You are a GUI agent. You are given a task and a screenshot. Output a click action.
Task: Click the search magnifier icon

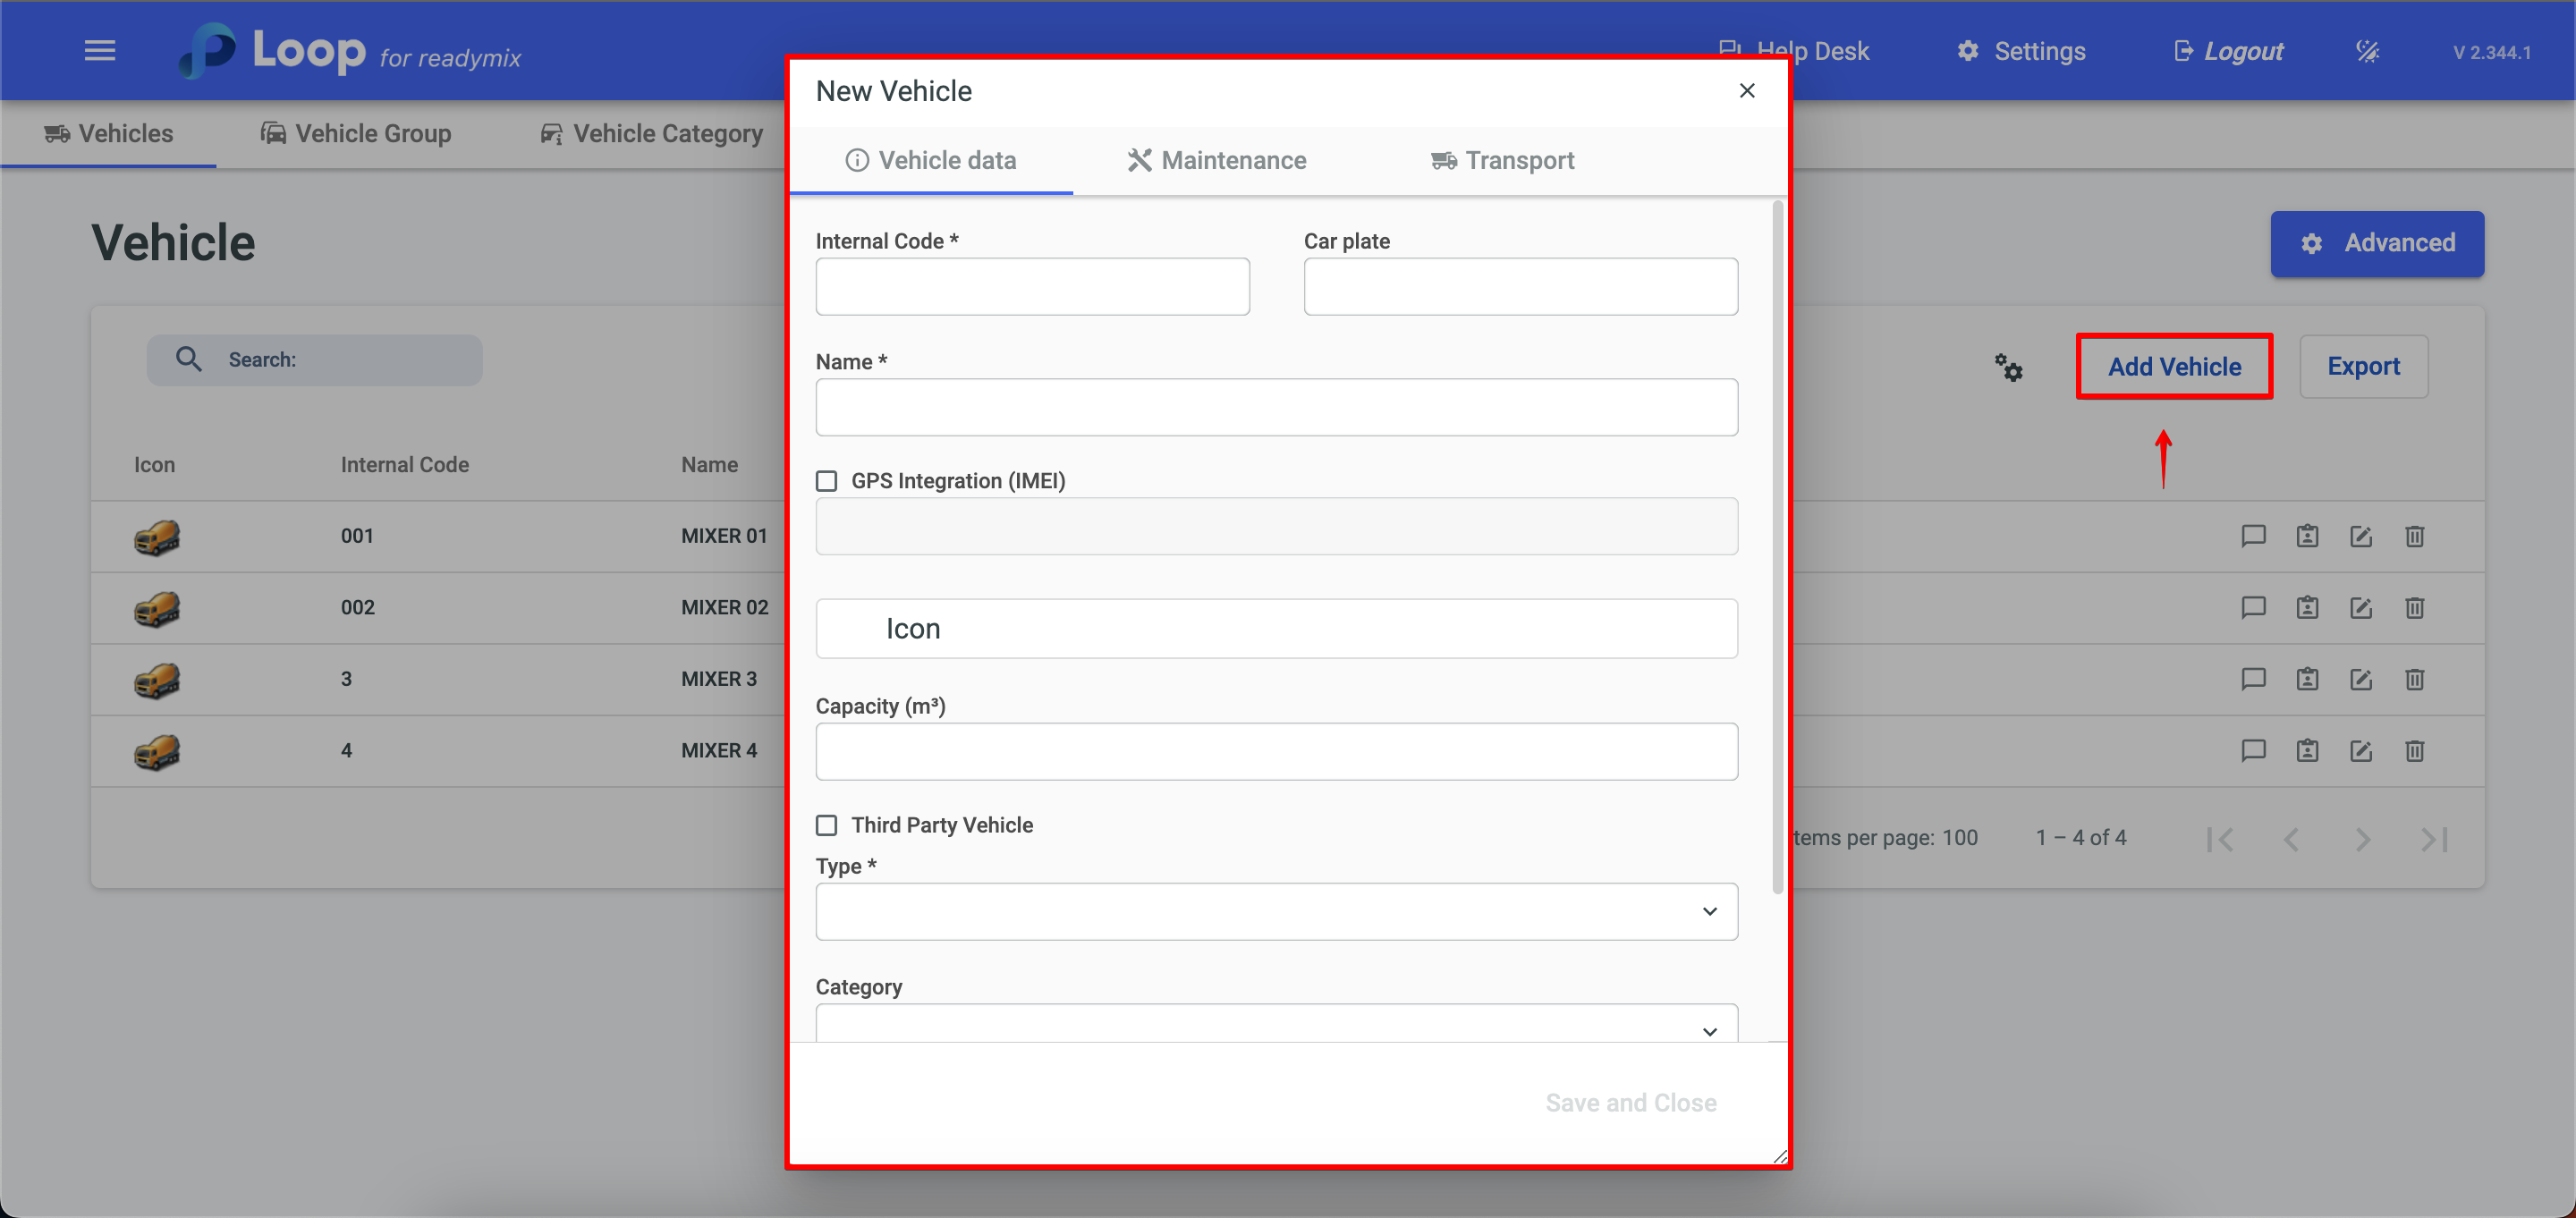[x=188, y=359]
